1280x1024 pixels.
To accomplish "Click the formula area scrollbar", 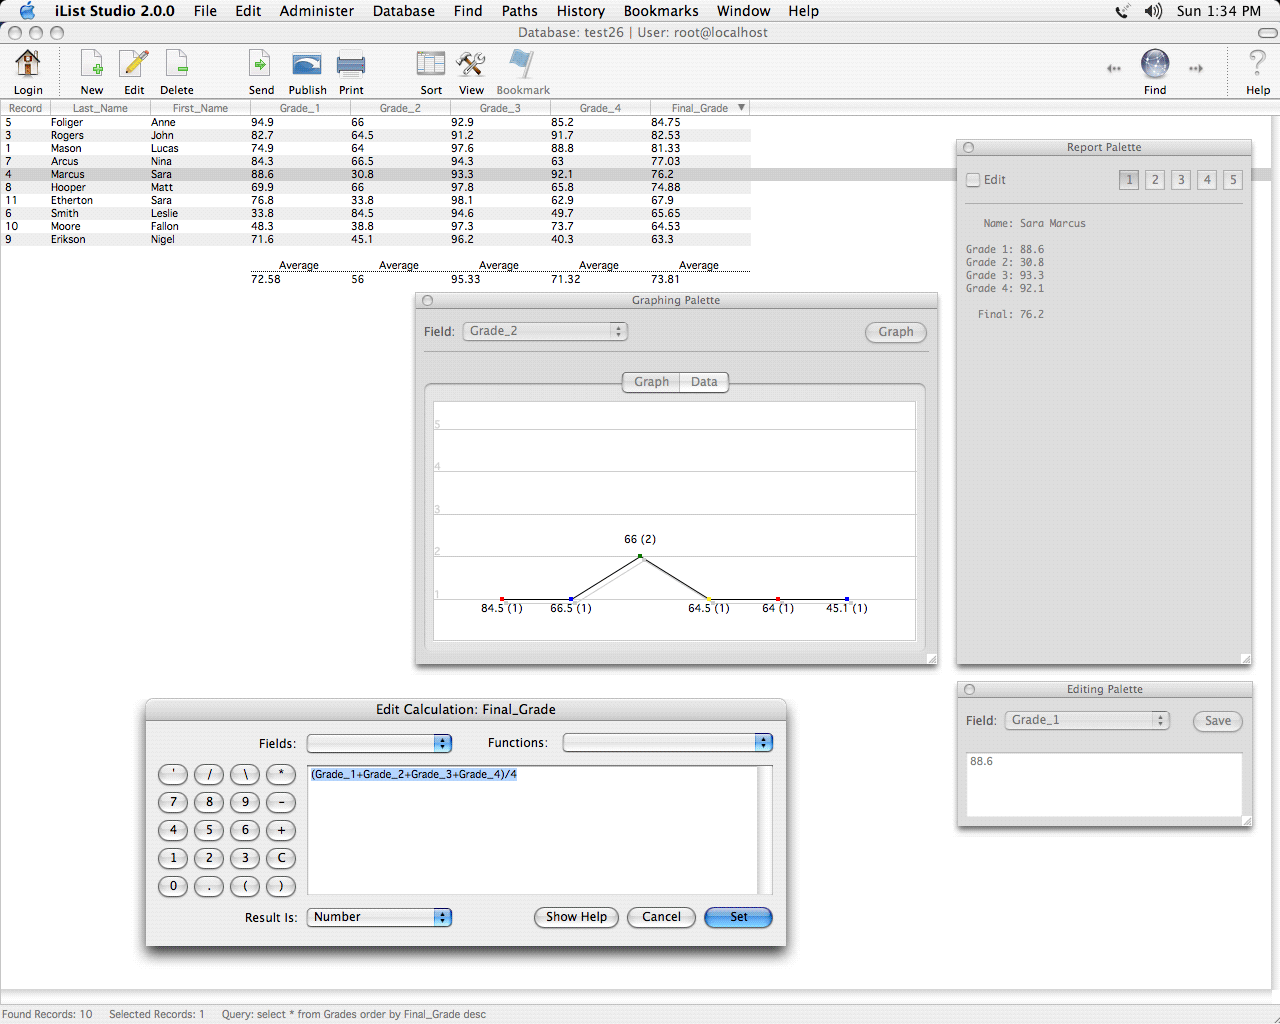I will tap(765, 830).
